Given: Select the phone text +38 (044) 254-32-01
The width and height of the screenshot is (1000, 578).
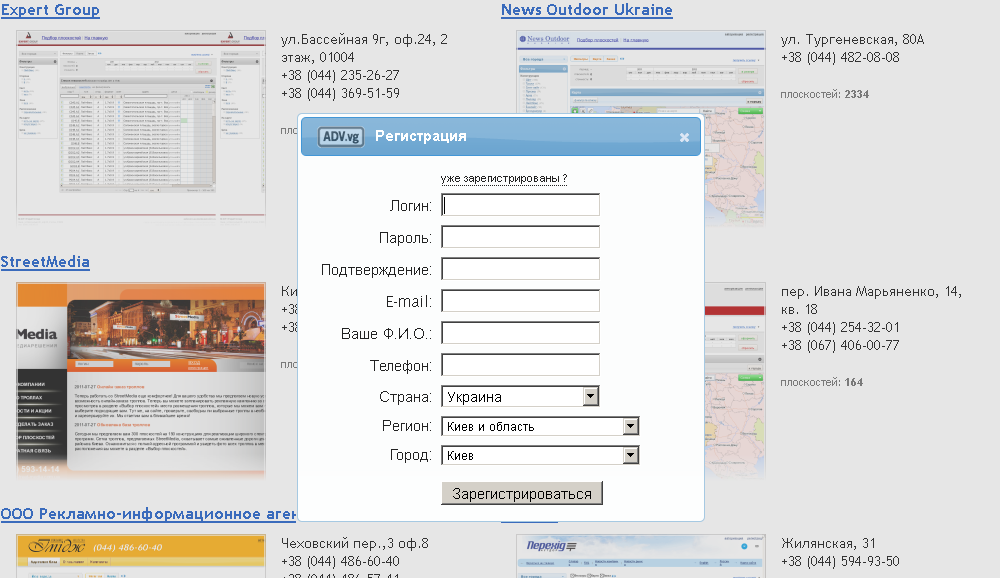Looking at the screenshot, I should point(841,327).
